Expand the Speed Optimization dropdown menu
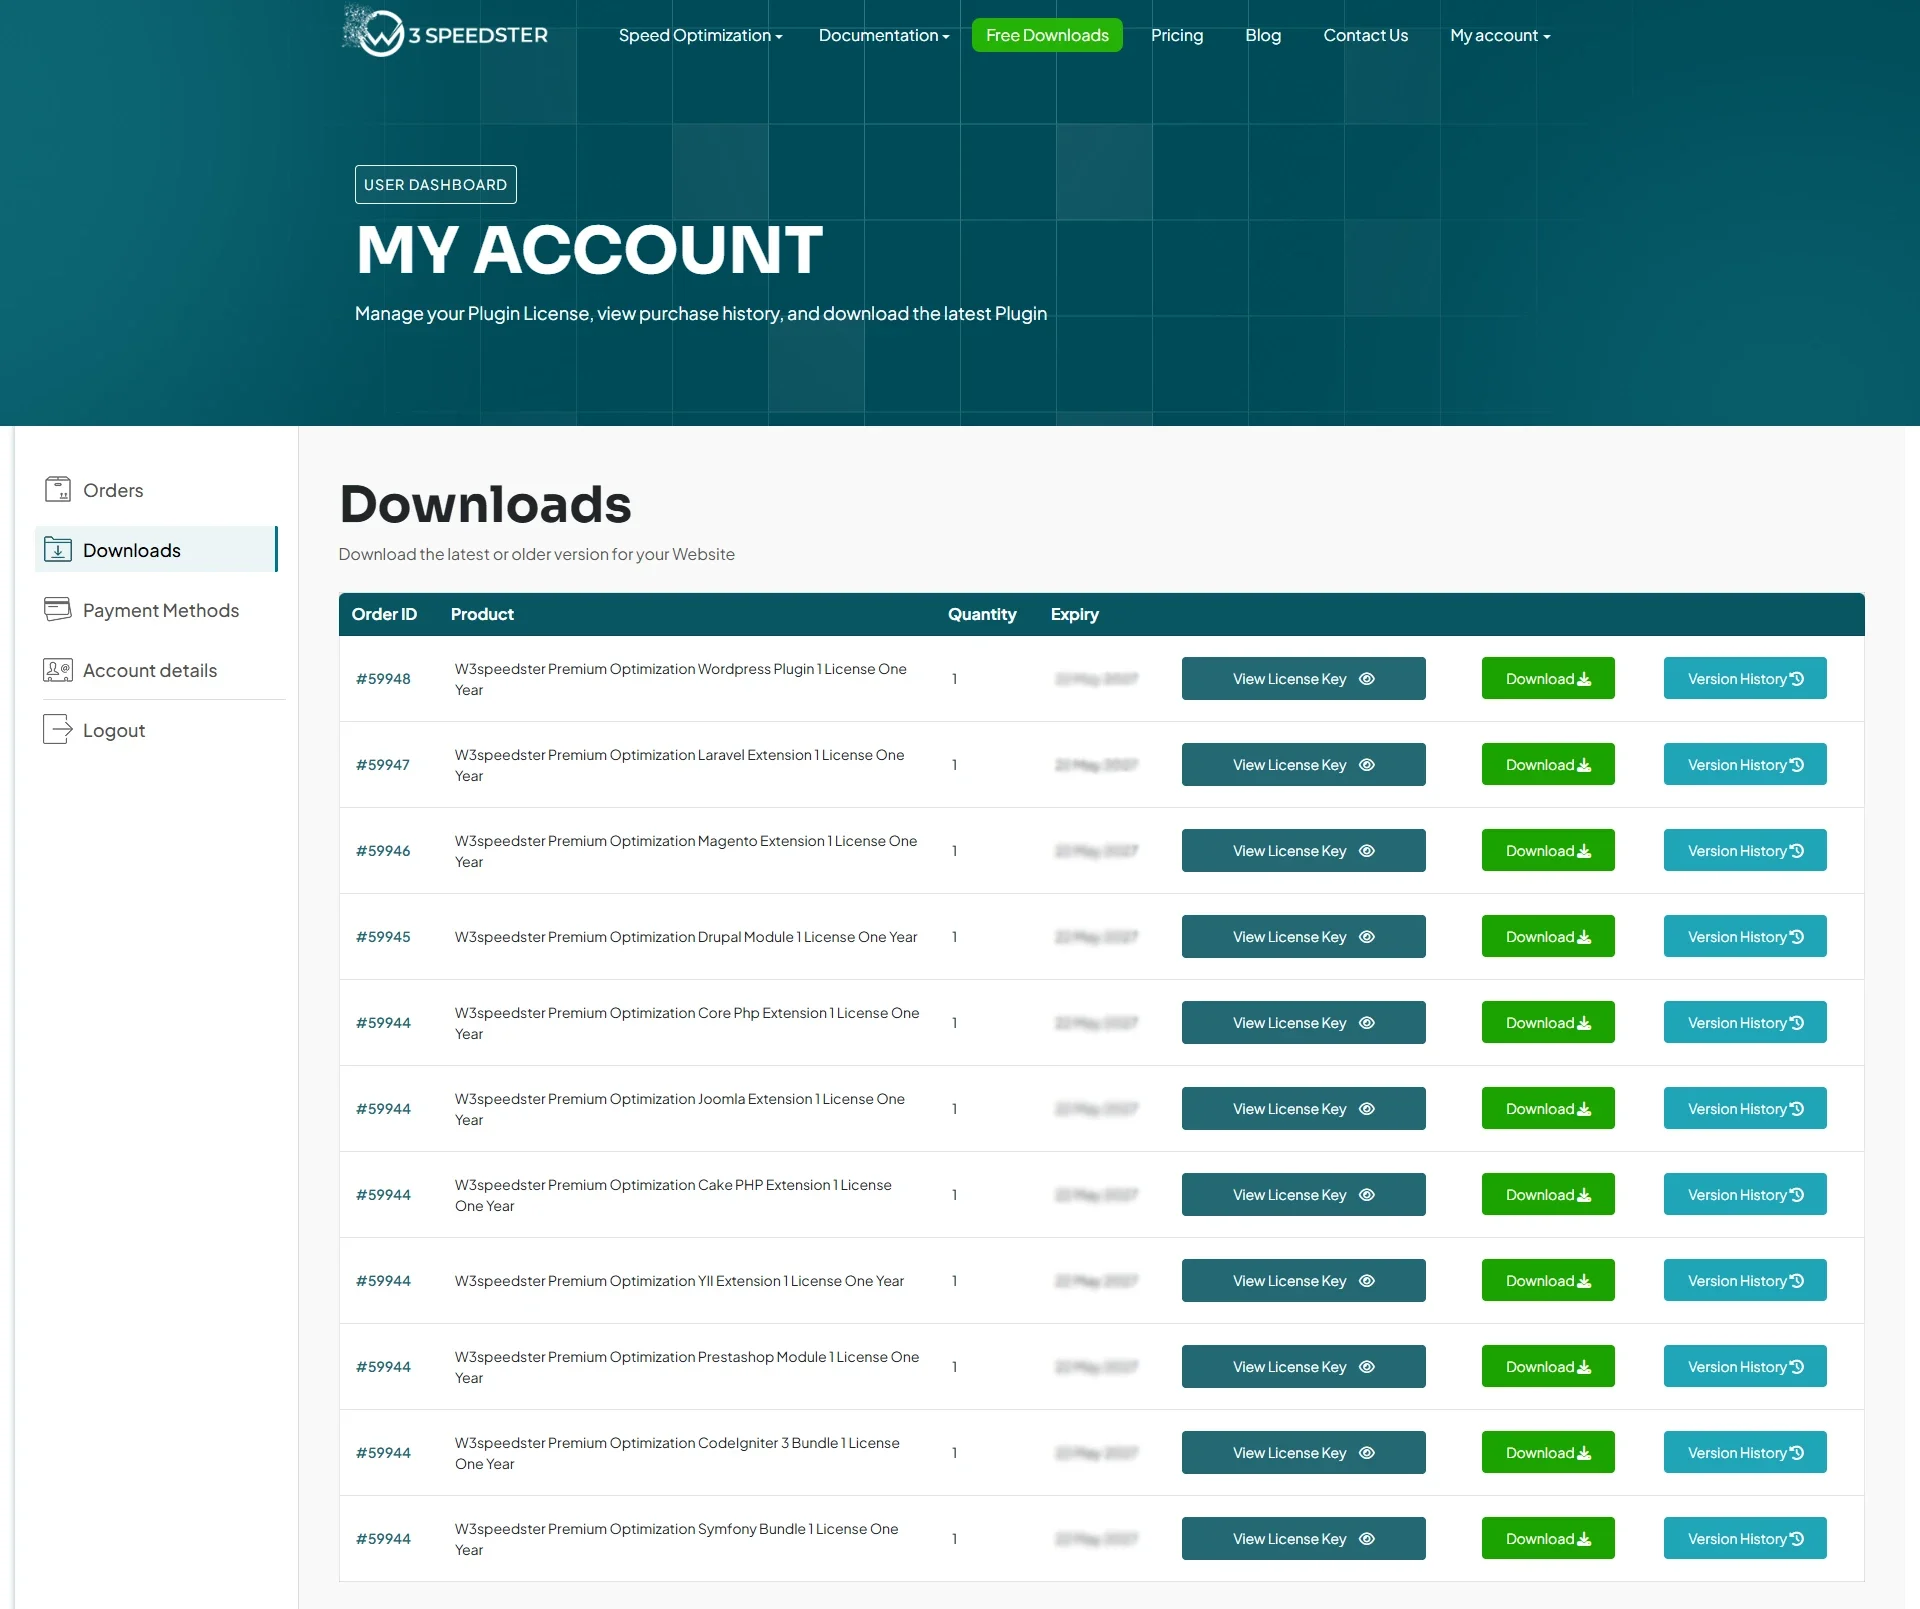This screenshot has height=1609, width=1920. pos(700,35)
